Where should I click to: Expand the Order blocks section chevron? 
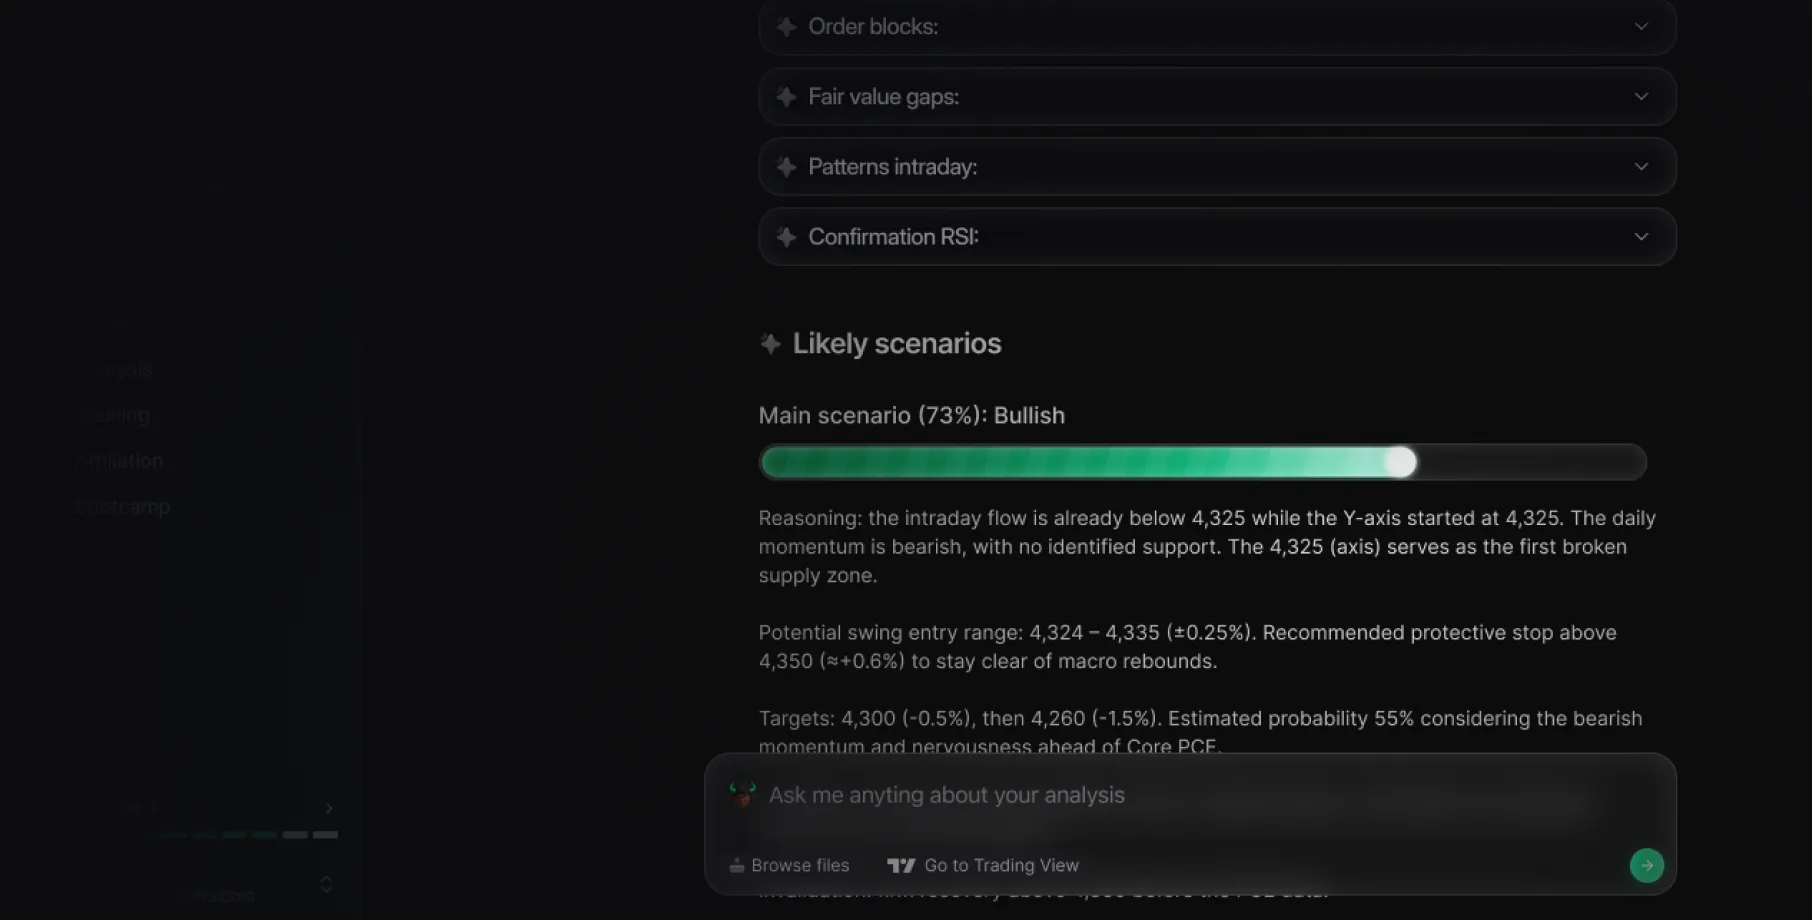[x=1641, y=26]
